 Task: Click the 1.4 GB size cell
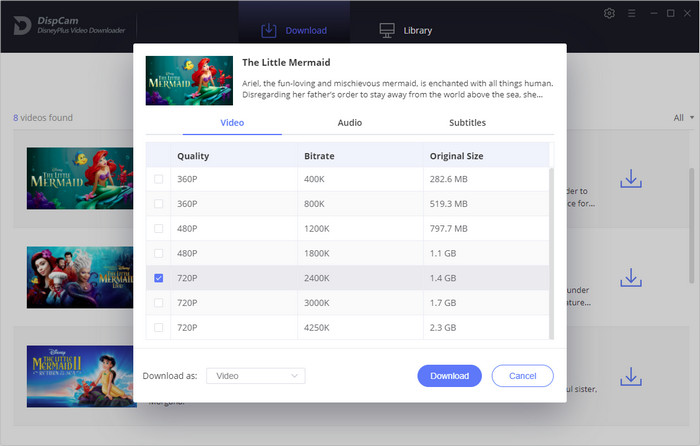(443, 278)
